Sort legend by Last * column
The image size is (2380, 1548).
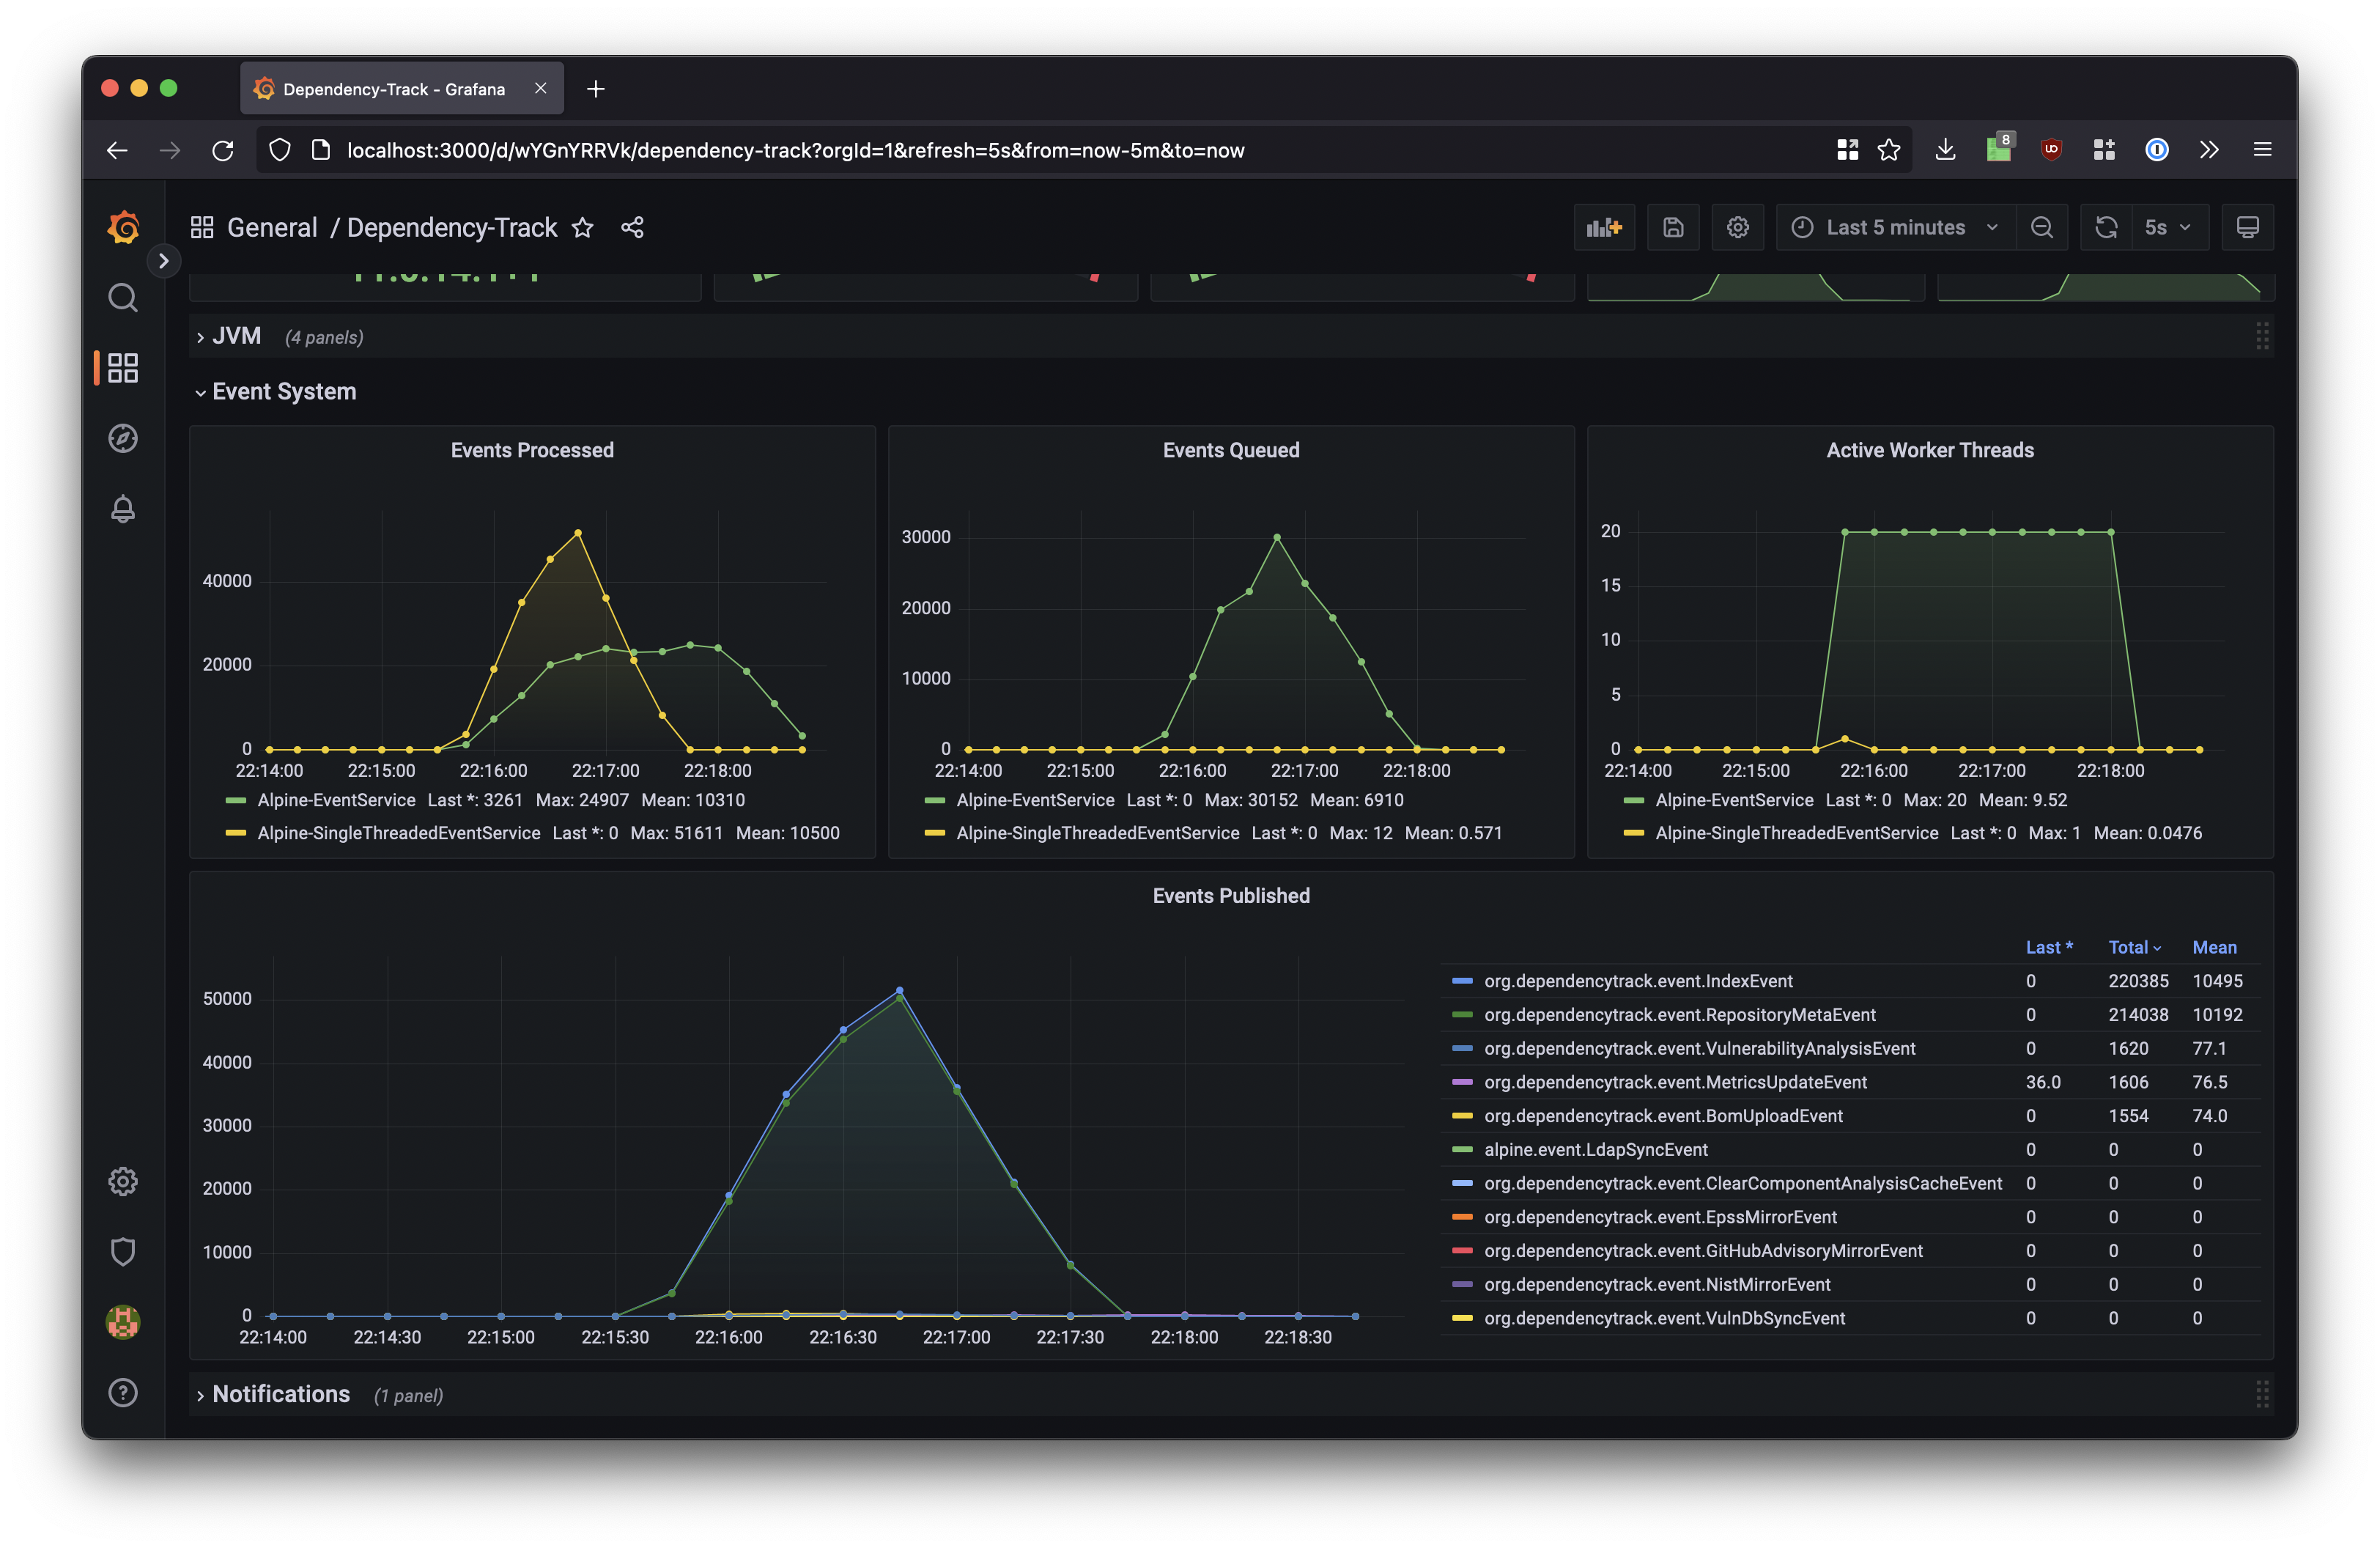[2049, 948]
